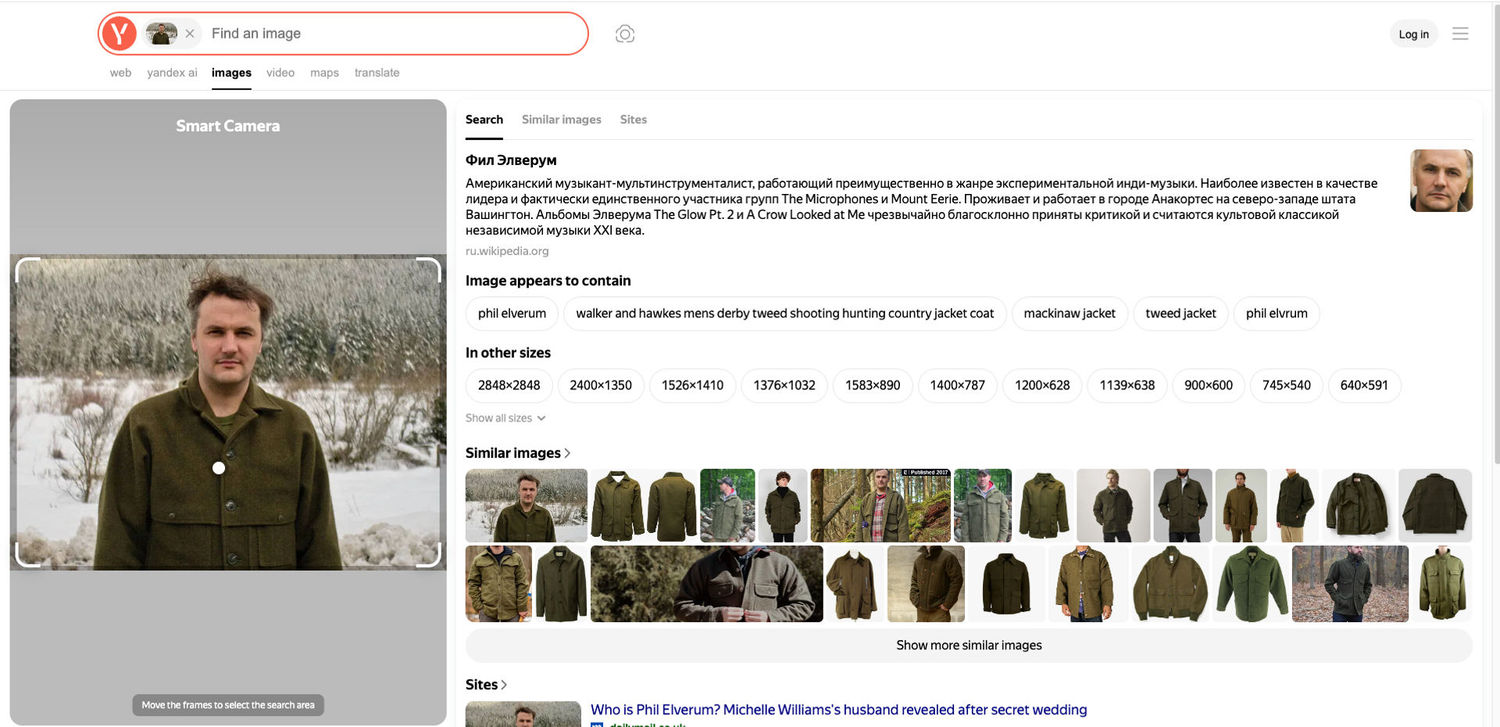Click the Log in button

point(1414,34)
